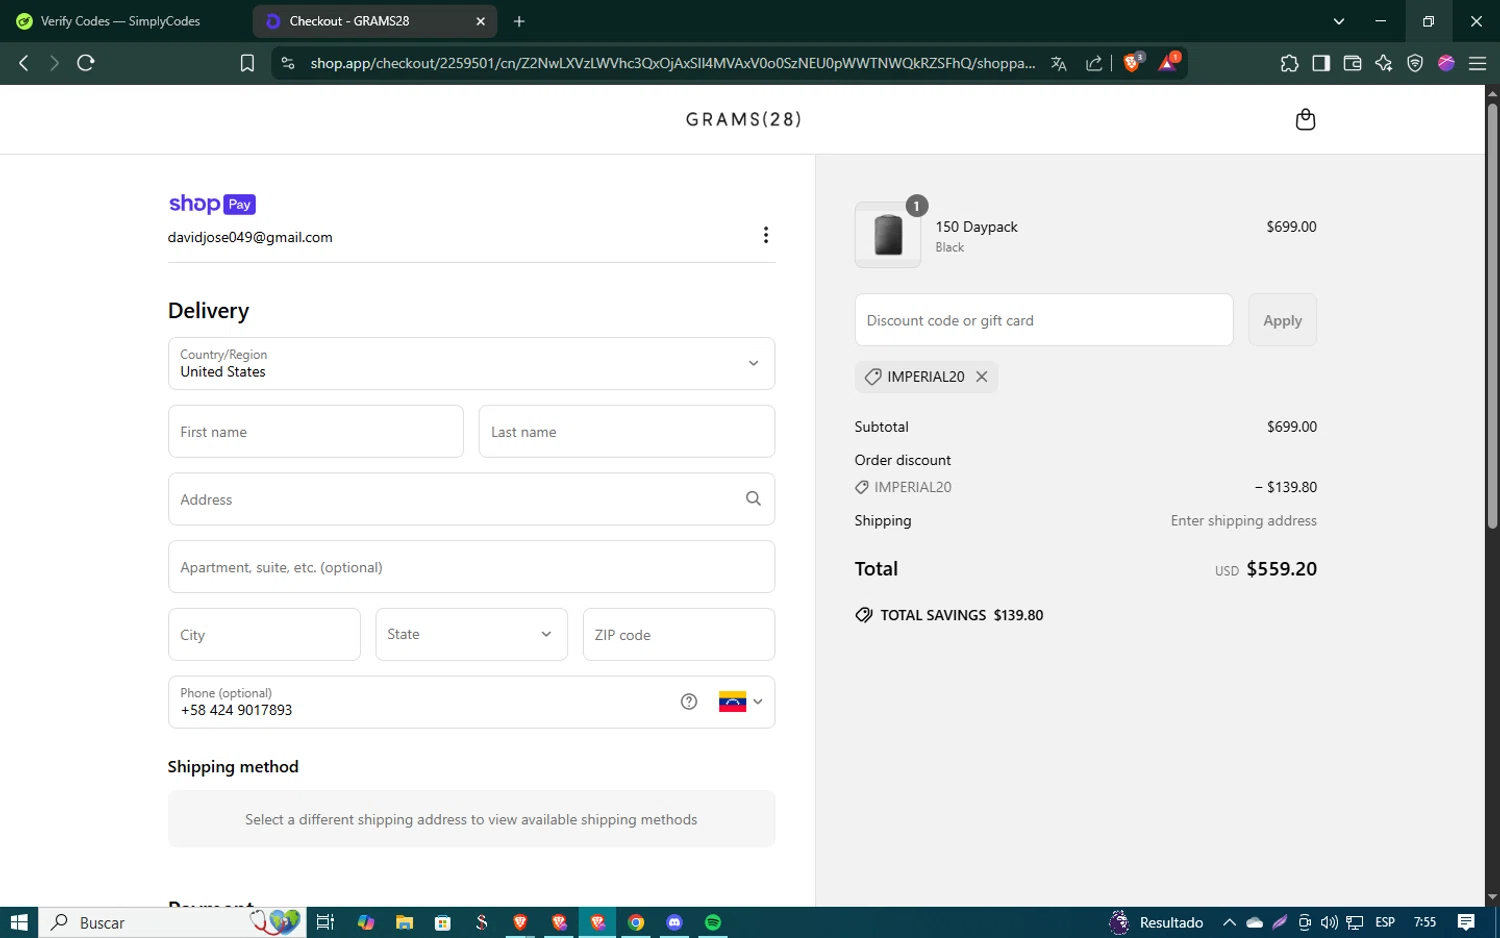
Task: Click the City field
Action: (x=264, y=635)
